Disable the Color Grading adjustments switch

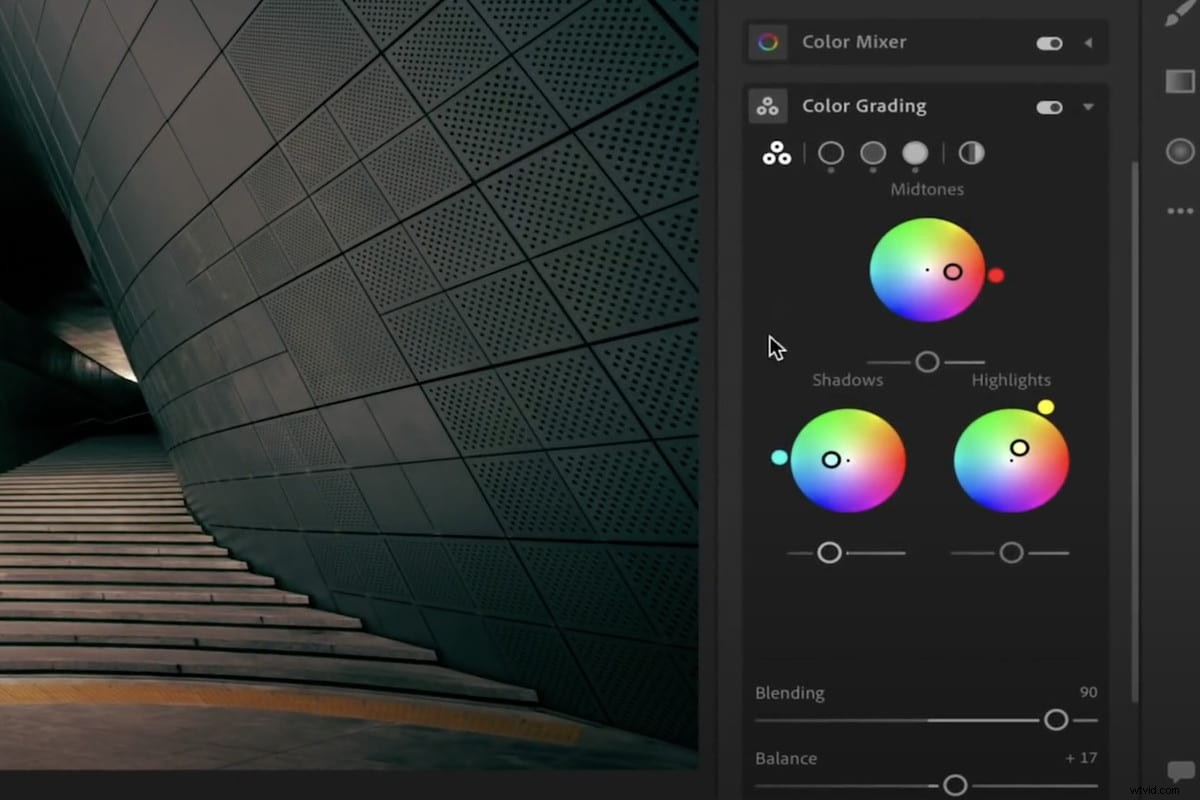(x=1048, y=106)
